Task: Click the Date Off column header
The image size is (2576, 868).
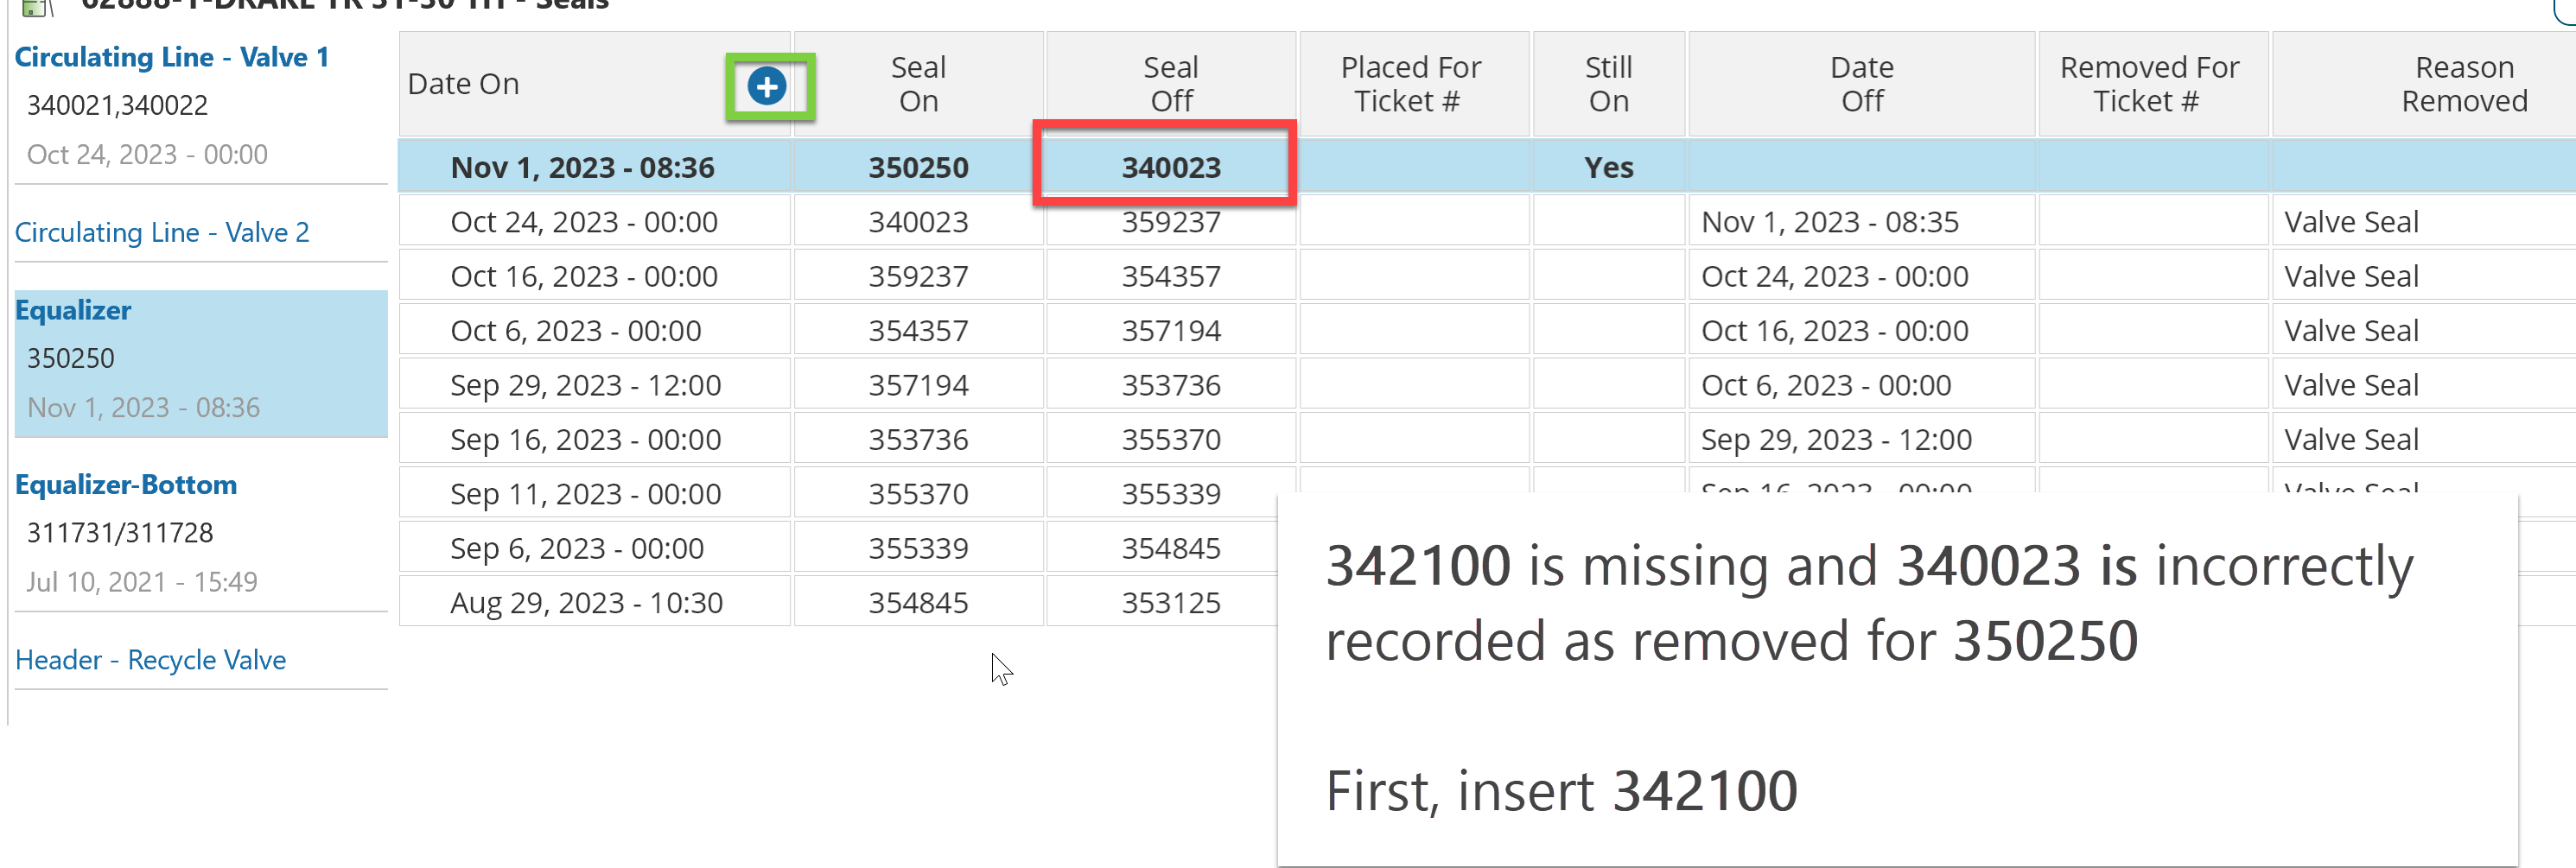Action: pos(1862,85)
